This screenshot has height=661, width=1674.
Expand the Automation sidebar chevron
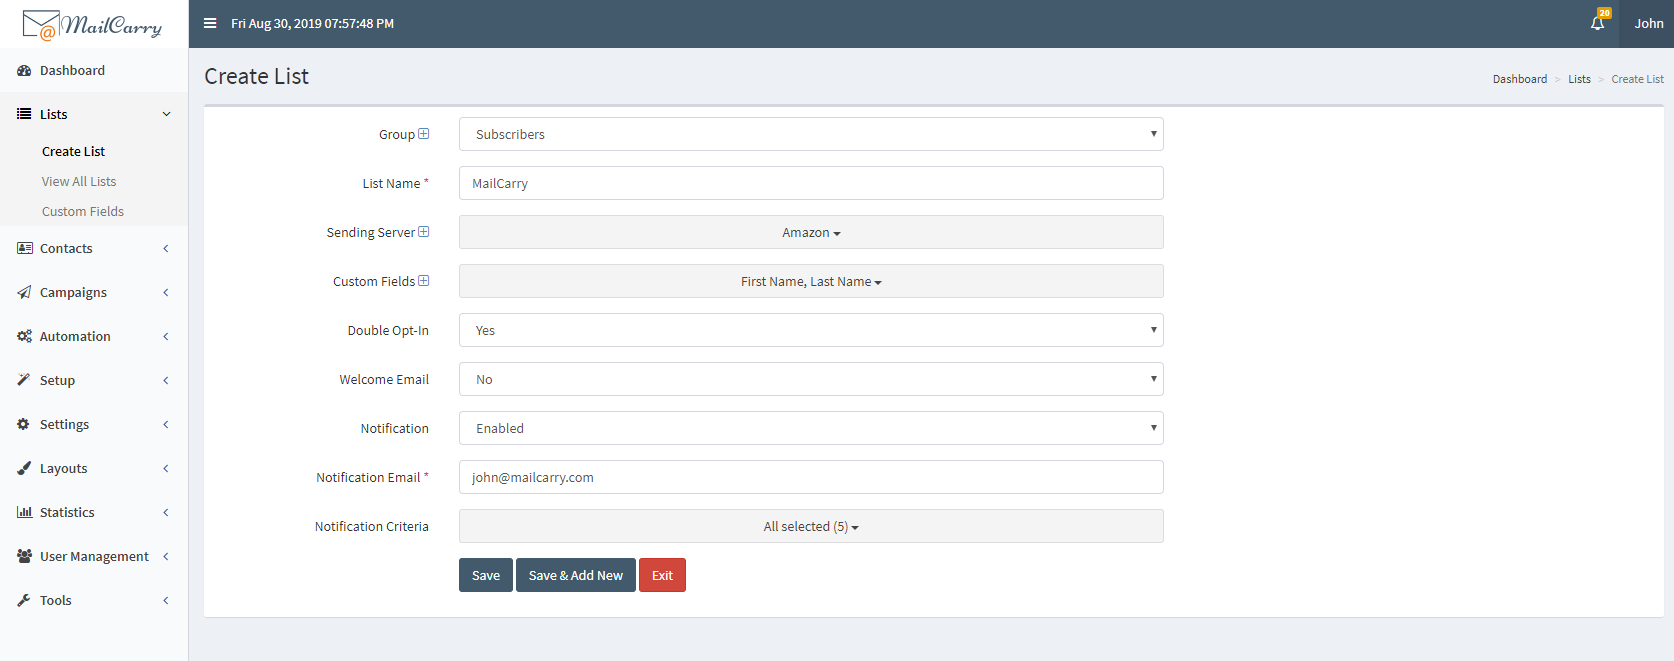click(166, 336)
